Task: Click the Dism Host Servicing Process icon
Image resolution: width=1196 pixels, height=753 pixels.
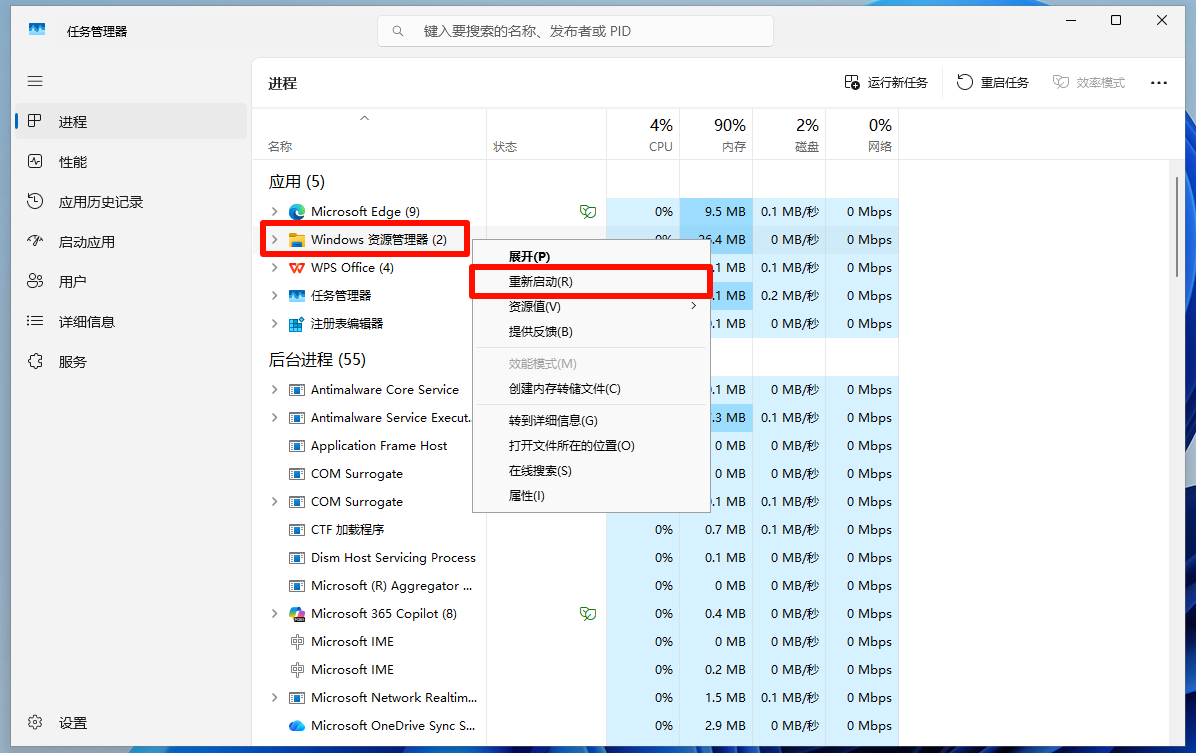Action: click(297, 558)
